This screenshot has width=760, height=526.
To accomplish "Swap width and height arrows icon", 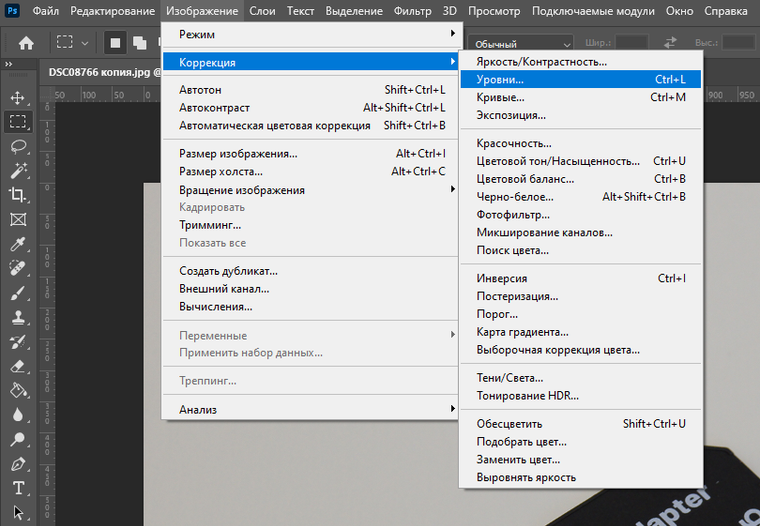I will click(670, 43).
